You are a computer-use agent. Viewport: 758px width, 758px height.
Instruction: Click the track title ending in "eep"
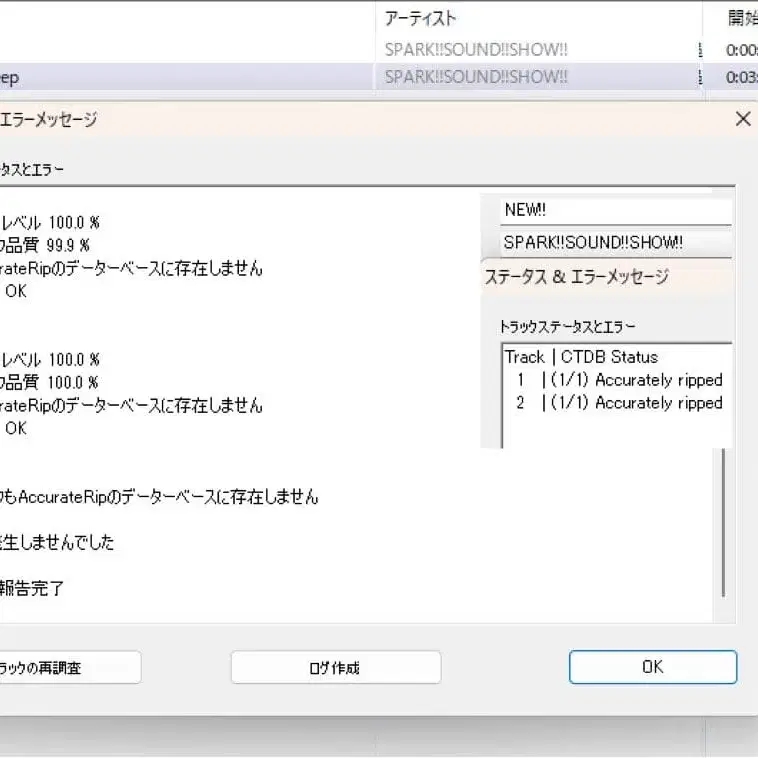click(10, 77)
